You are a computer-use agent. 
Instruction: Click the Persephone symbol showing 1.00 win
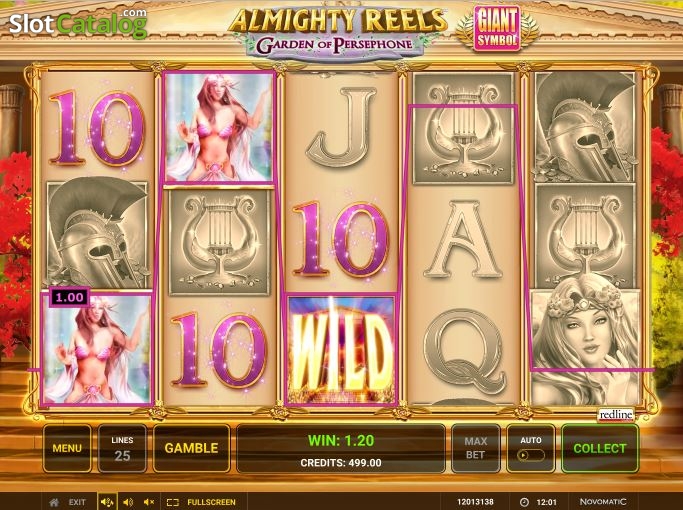click(97, 348)
